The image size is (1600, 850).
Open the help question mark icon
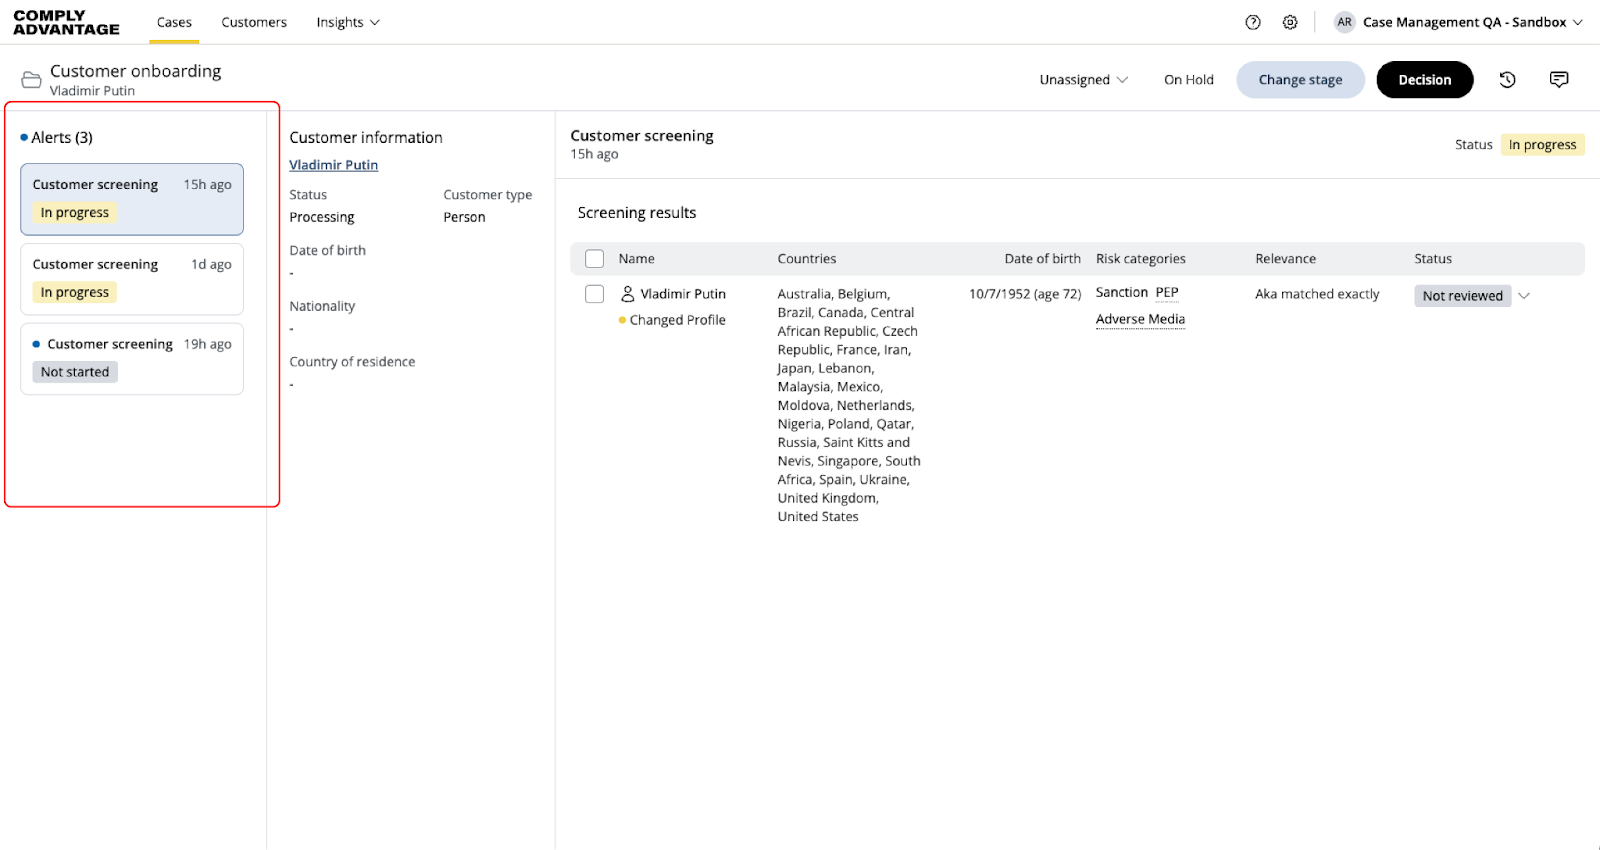(1253, 22)
